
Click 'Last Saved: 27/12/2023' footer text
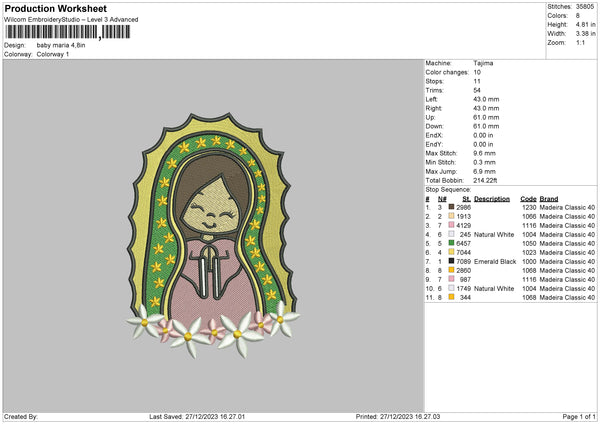[182, 416]
